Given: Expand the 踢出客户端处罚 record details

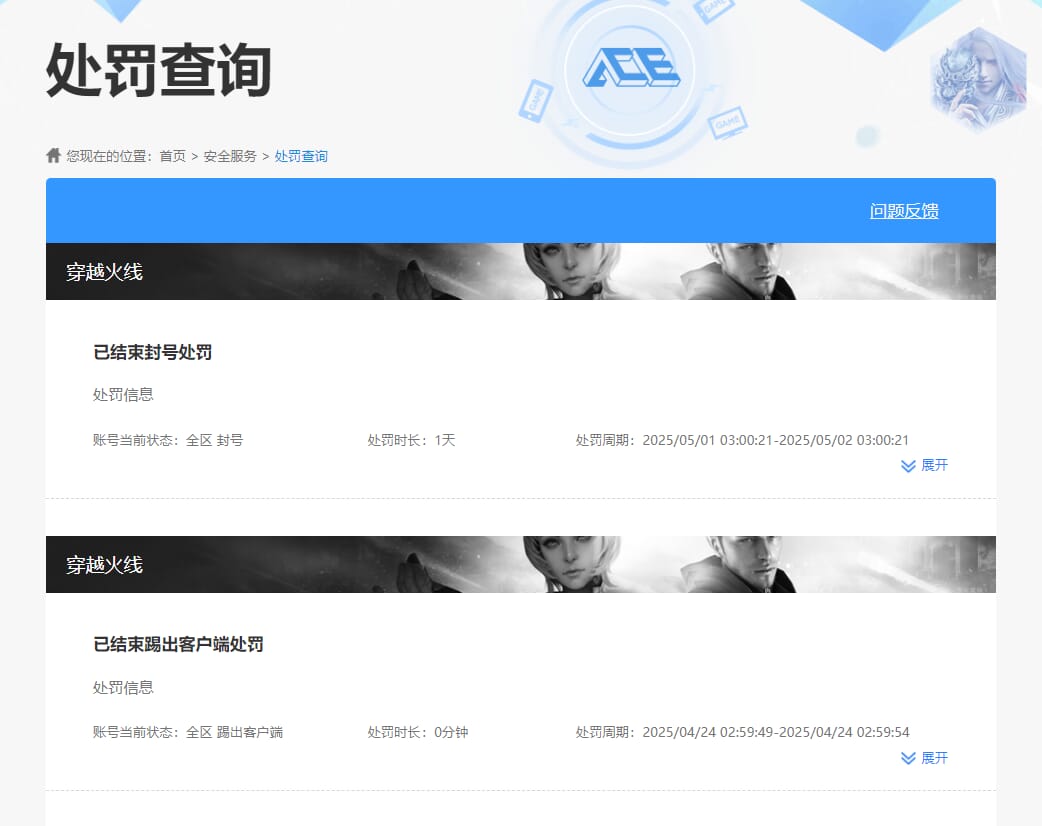Looking at the screenshot, I should point(924,758).
